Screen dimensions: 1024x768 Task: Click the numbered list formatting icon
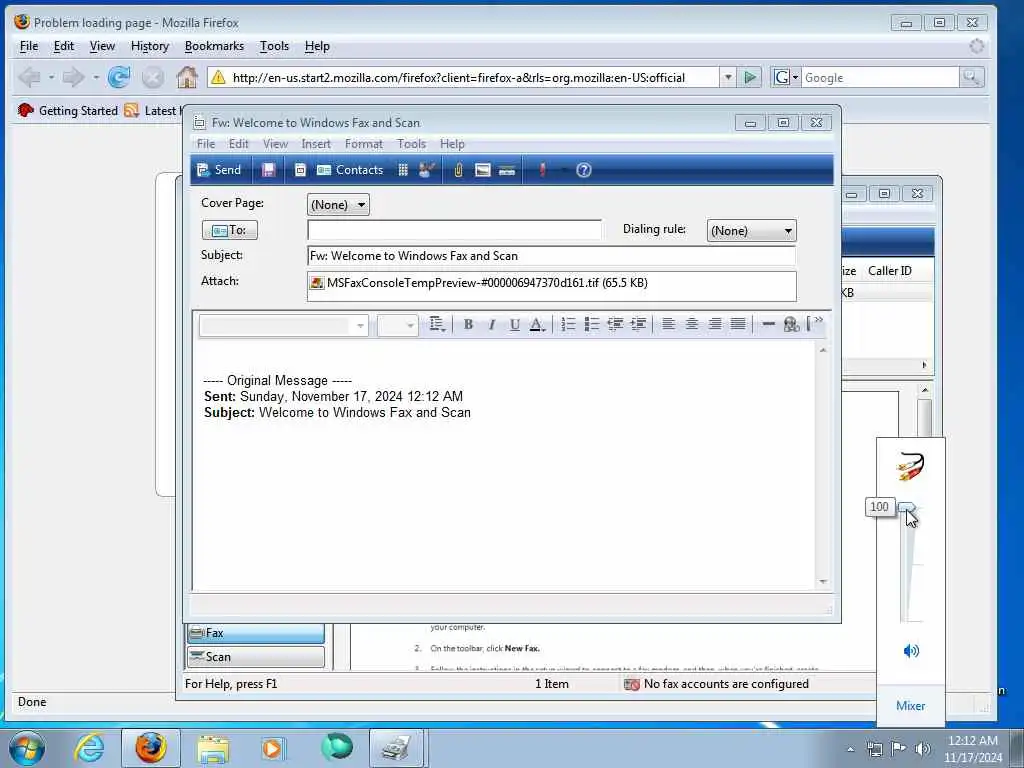pyautogui.click(x=568, y=325)
